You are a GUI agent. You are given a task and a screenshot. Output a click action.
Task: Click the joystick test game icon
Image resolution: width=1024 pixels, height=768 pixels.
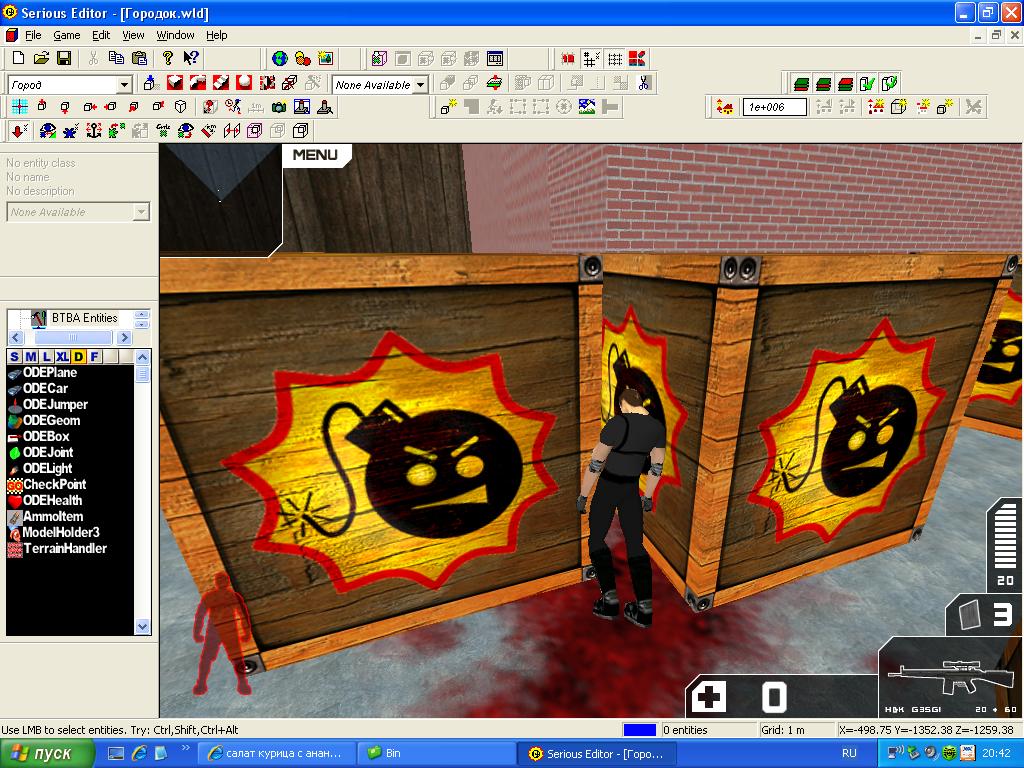(x=325, y=107)
